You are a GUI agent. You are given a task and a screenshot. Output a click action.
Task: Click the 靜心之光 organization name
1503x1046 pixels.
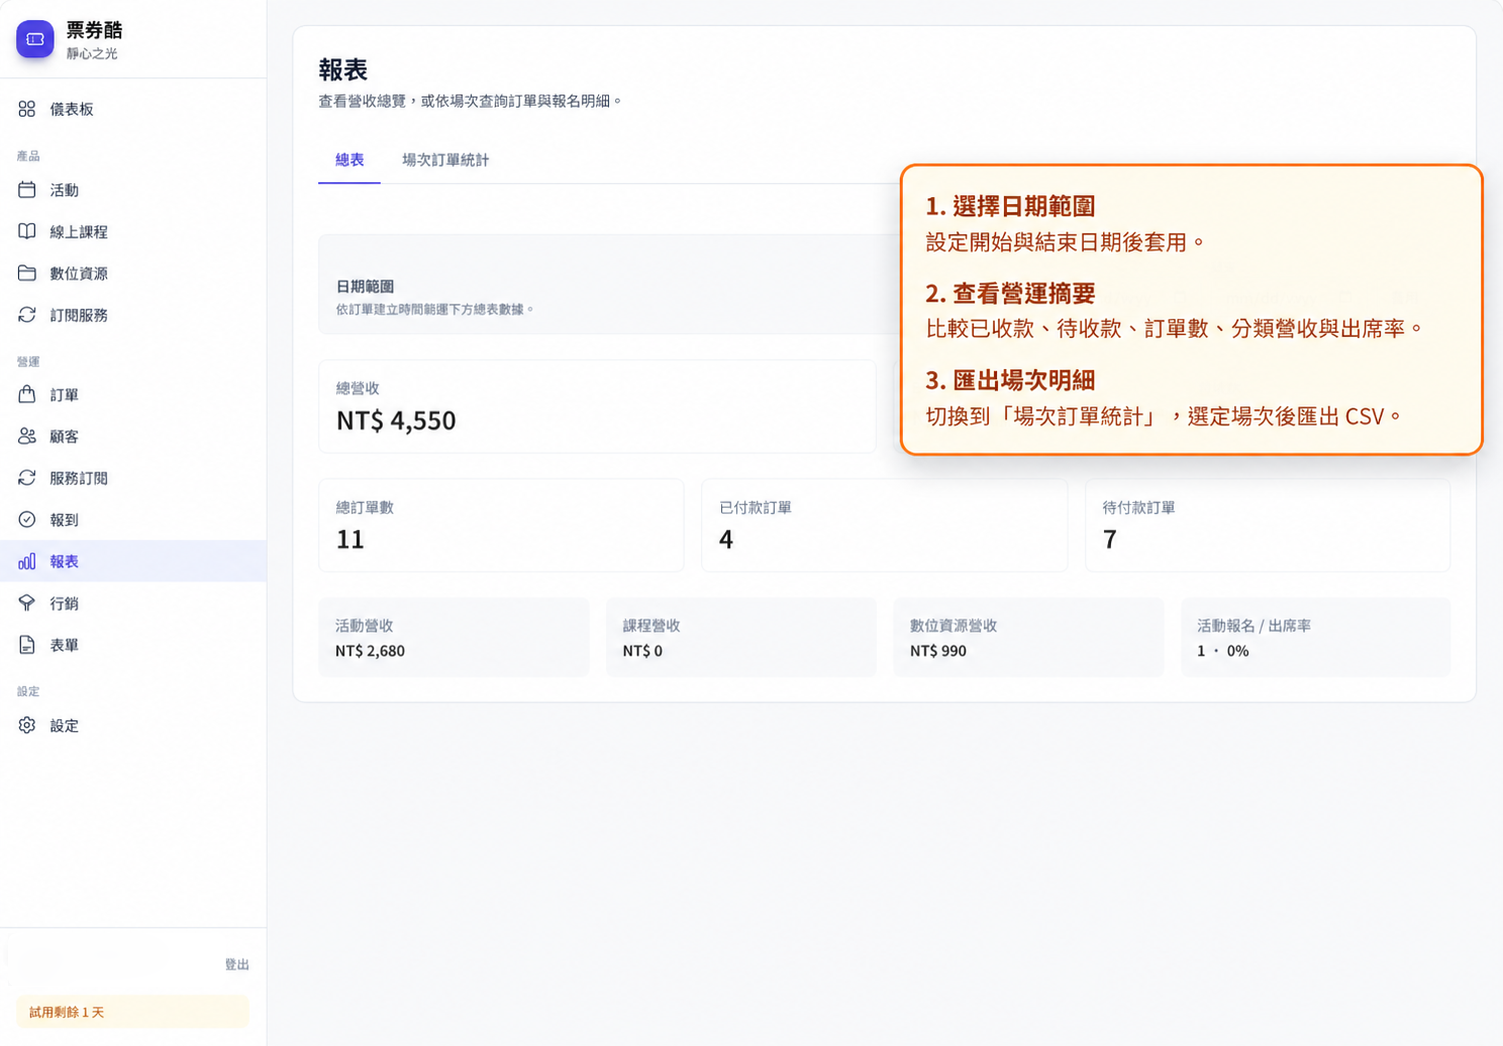point(92,54)
